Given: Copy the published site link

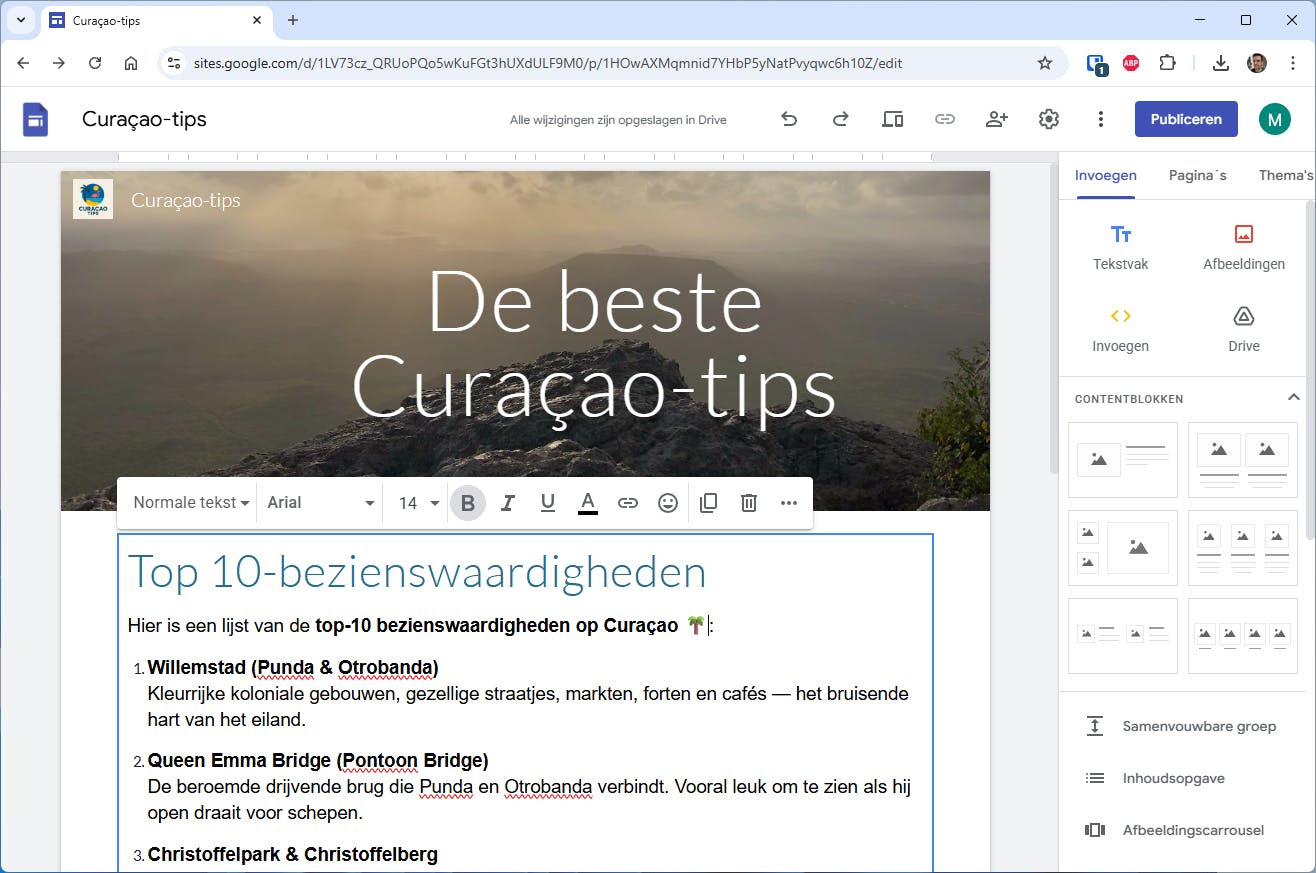Looking at the screenshot, I should 945,119.
